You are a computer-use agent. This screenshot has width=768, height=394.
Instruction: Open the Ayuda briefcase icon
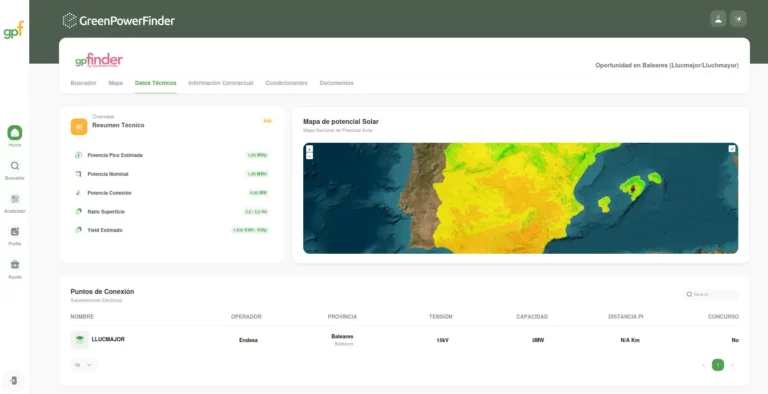pyautogui.click(x=15, y=265)
